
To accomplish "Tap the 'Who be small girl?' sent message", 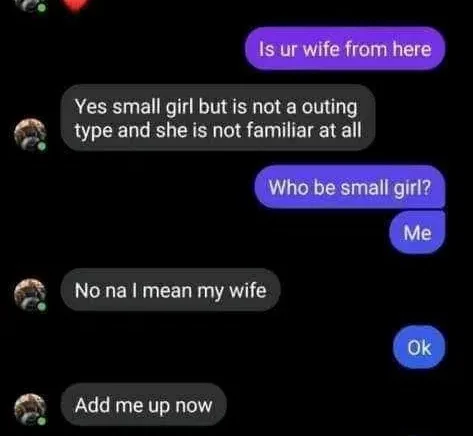I will [x=350, y=187].
